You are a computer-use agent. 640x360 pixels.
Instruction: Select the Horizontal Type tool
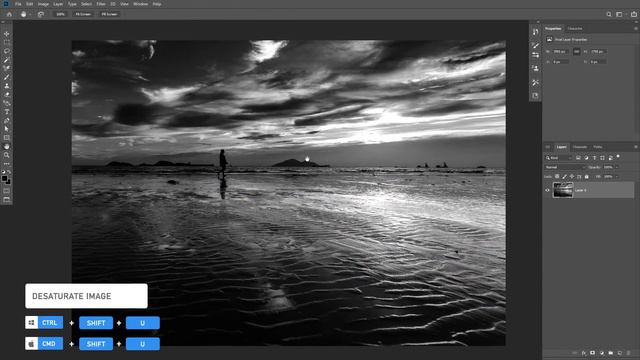pos(7,112)
